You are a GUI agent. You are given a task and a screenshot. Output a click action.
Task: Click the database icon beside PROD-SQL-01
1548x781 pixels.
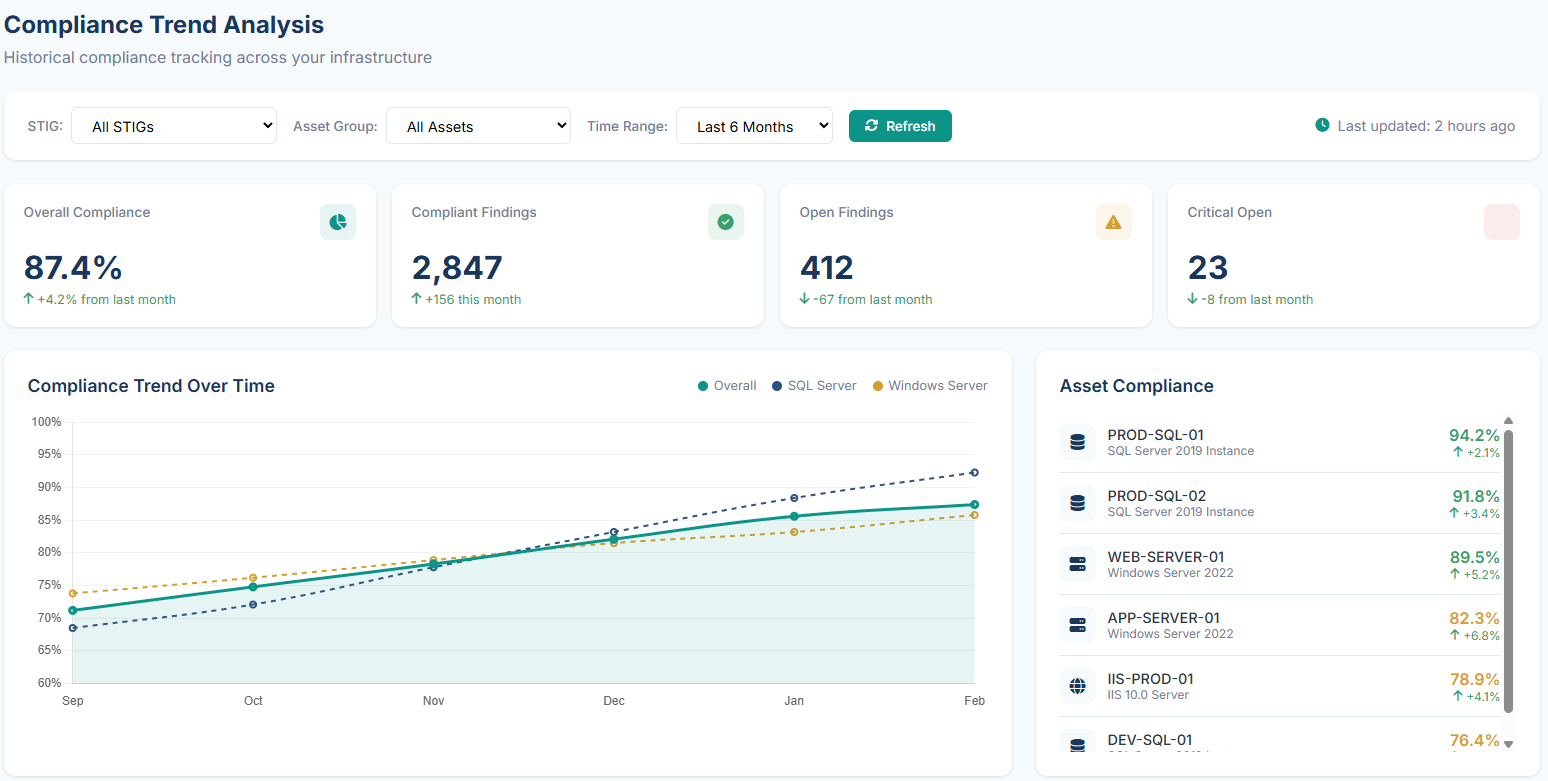(x=1077, y=442)
